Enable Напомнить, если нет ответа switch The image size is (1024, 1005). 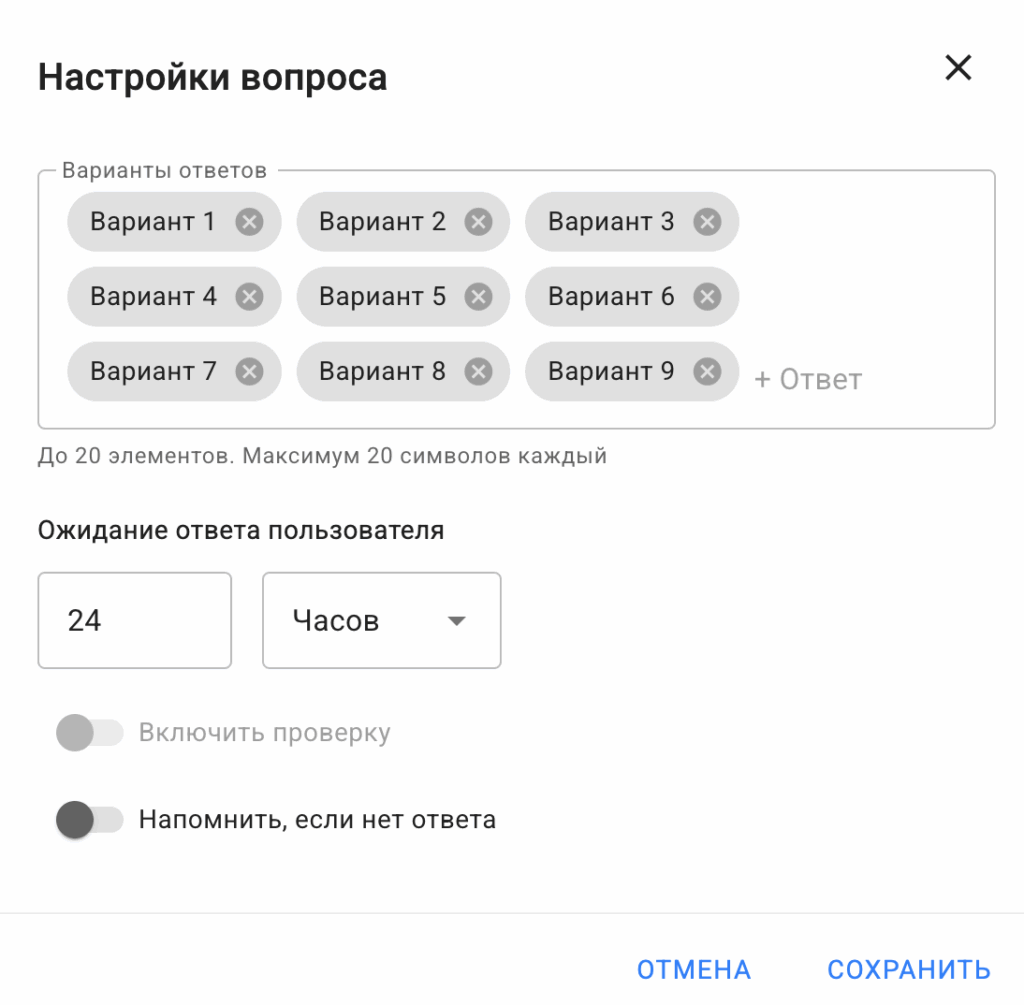point(89,821)
